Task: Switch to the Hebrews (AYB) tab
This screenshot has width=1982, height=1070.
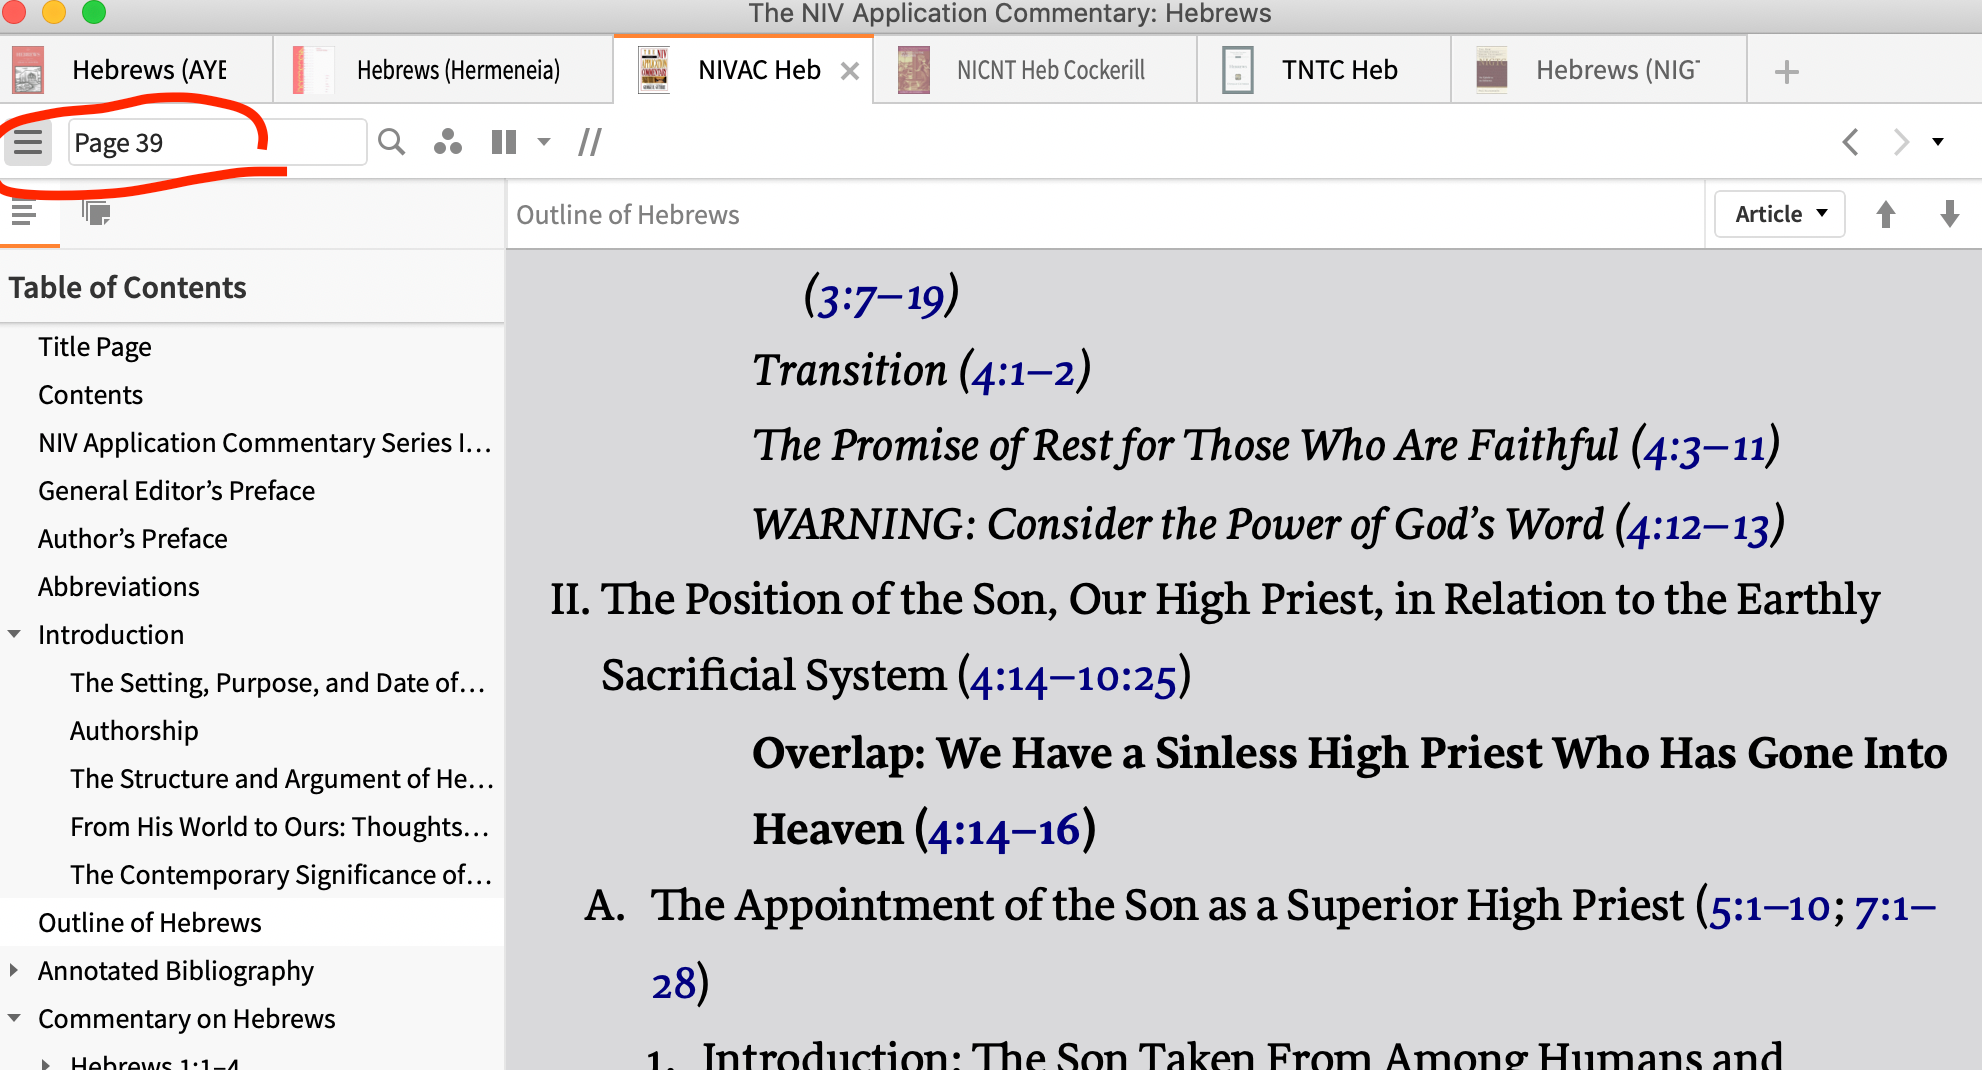Action: coord(138,70)
